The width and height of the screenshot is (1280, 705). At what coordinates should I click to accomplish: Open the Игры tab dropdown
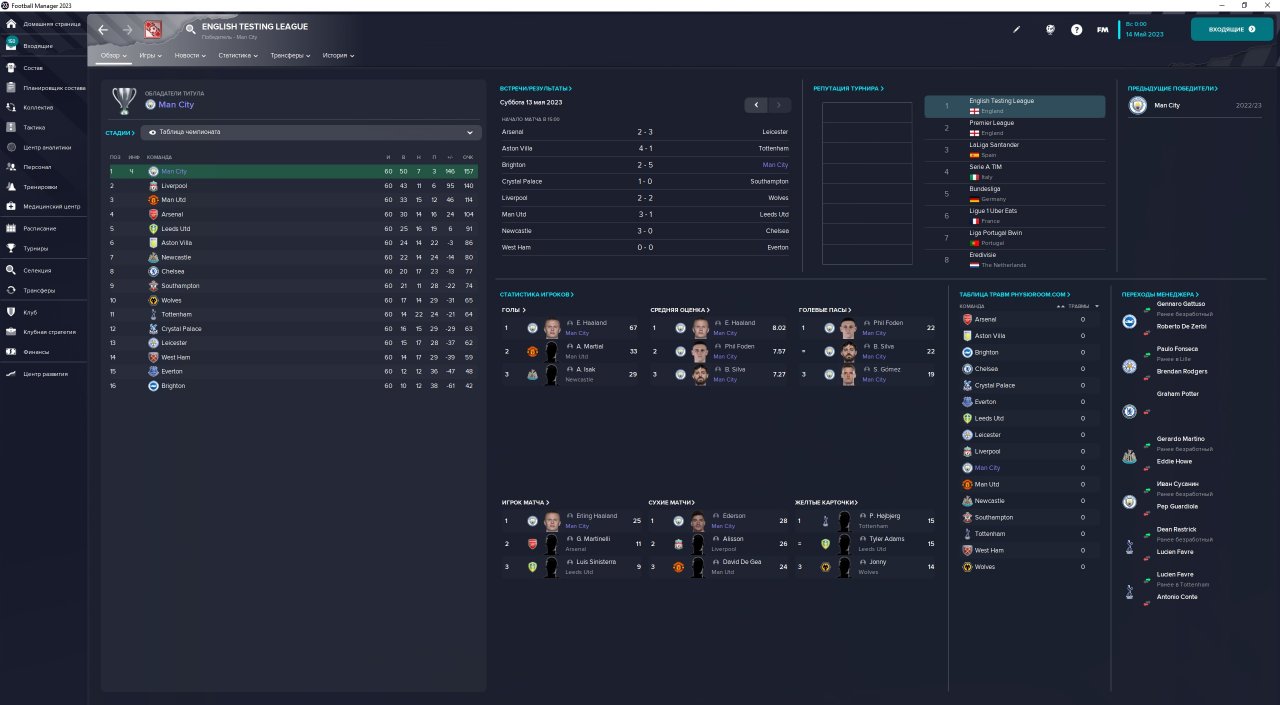[152, 56]
